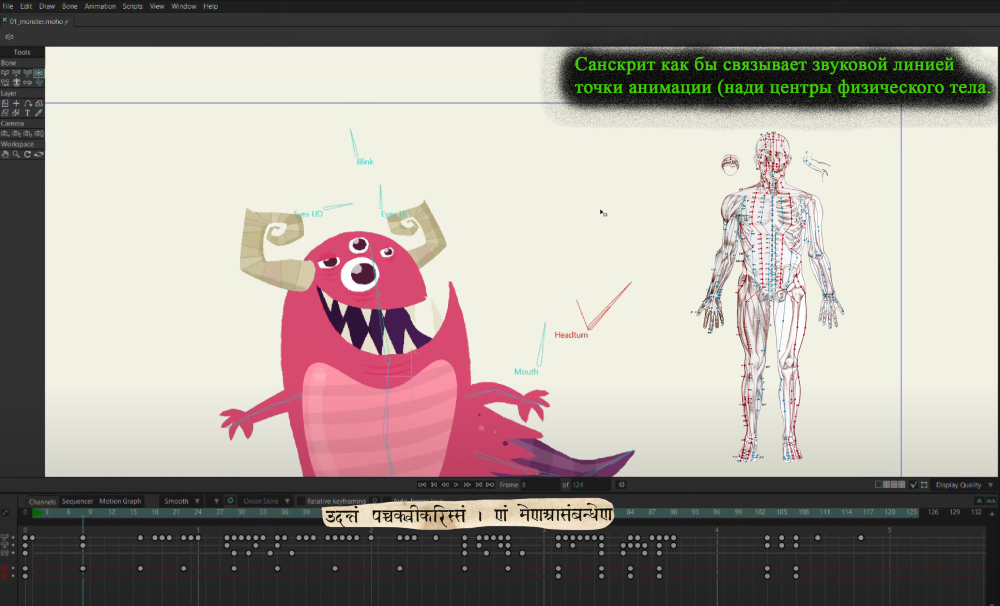Toggle the onion skins enable button
Screen dimensions: 1000x606
tap(231, 501)
